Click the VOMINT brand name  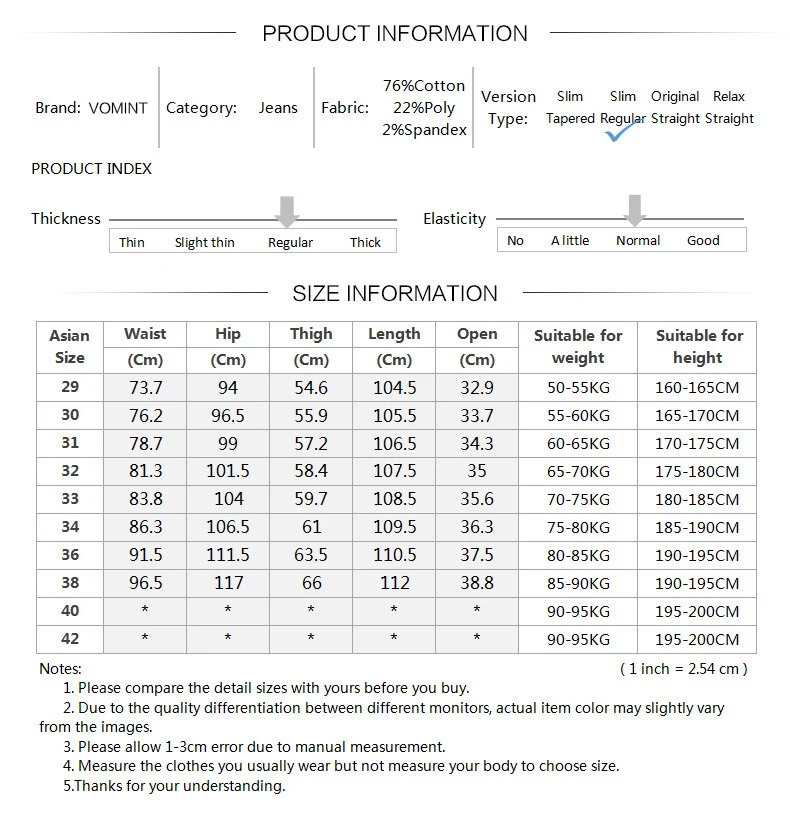point(118,108)
